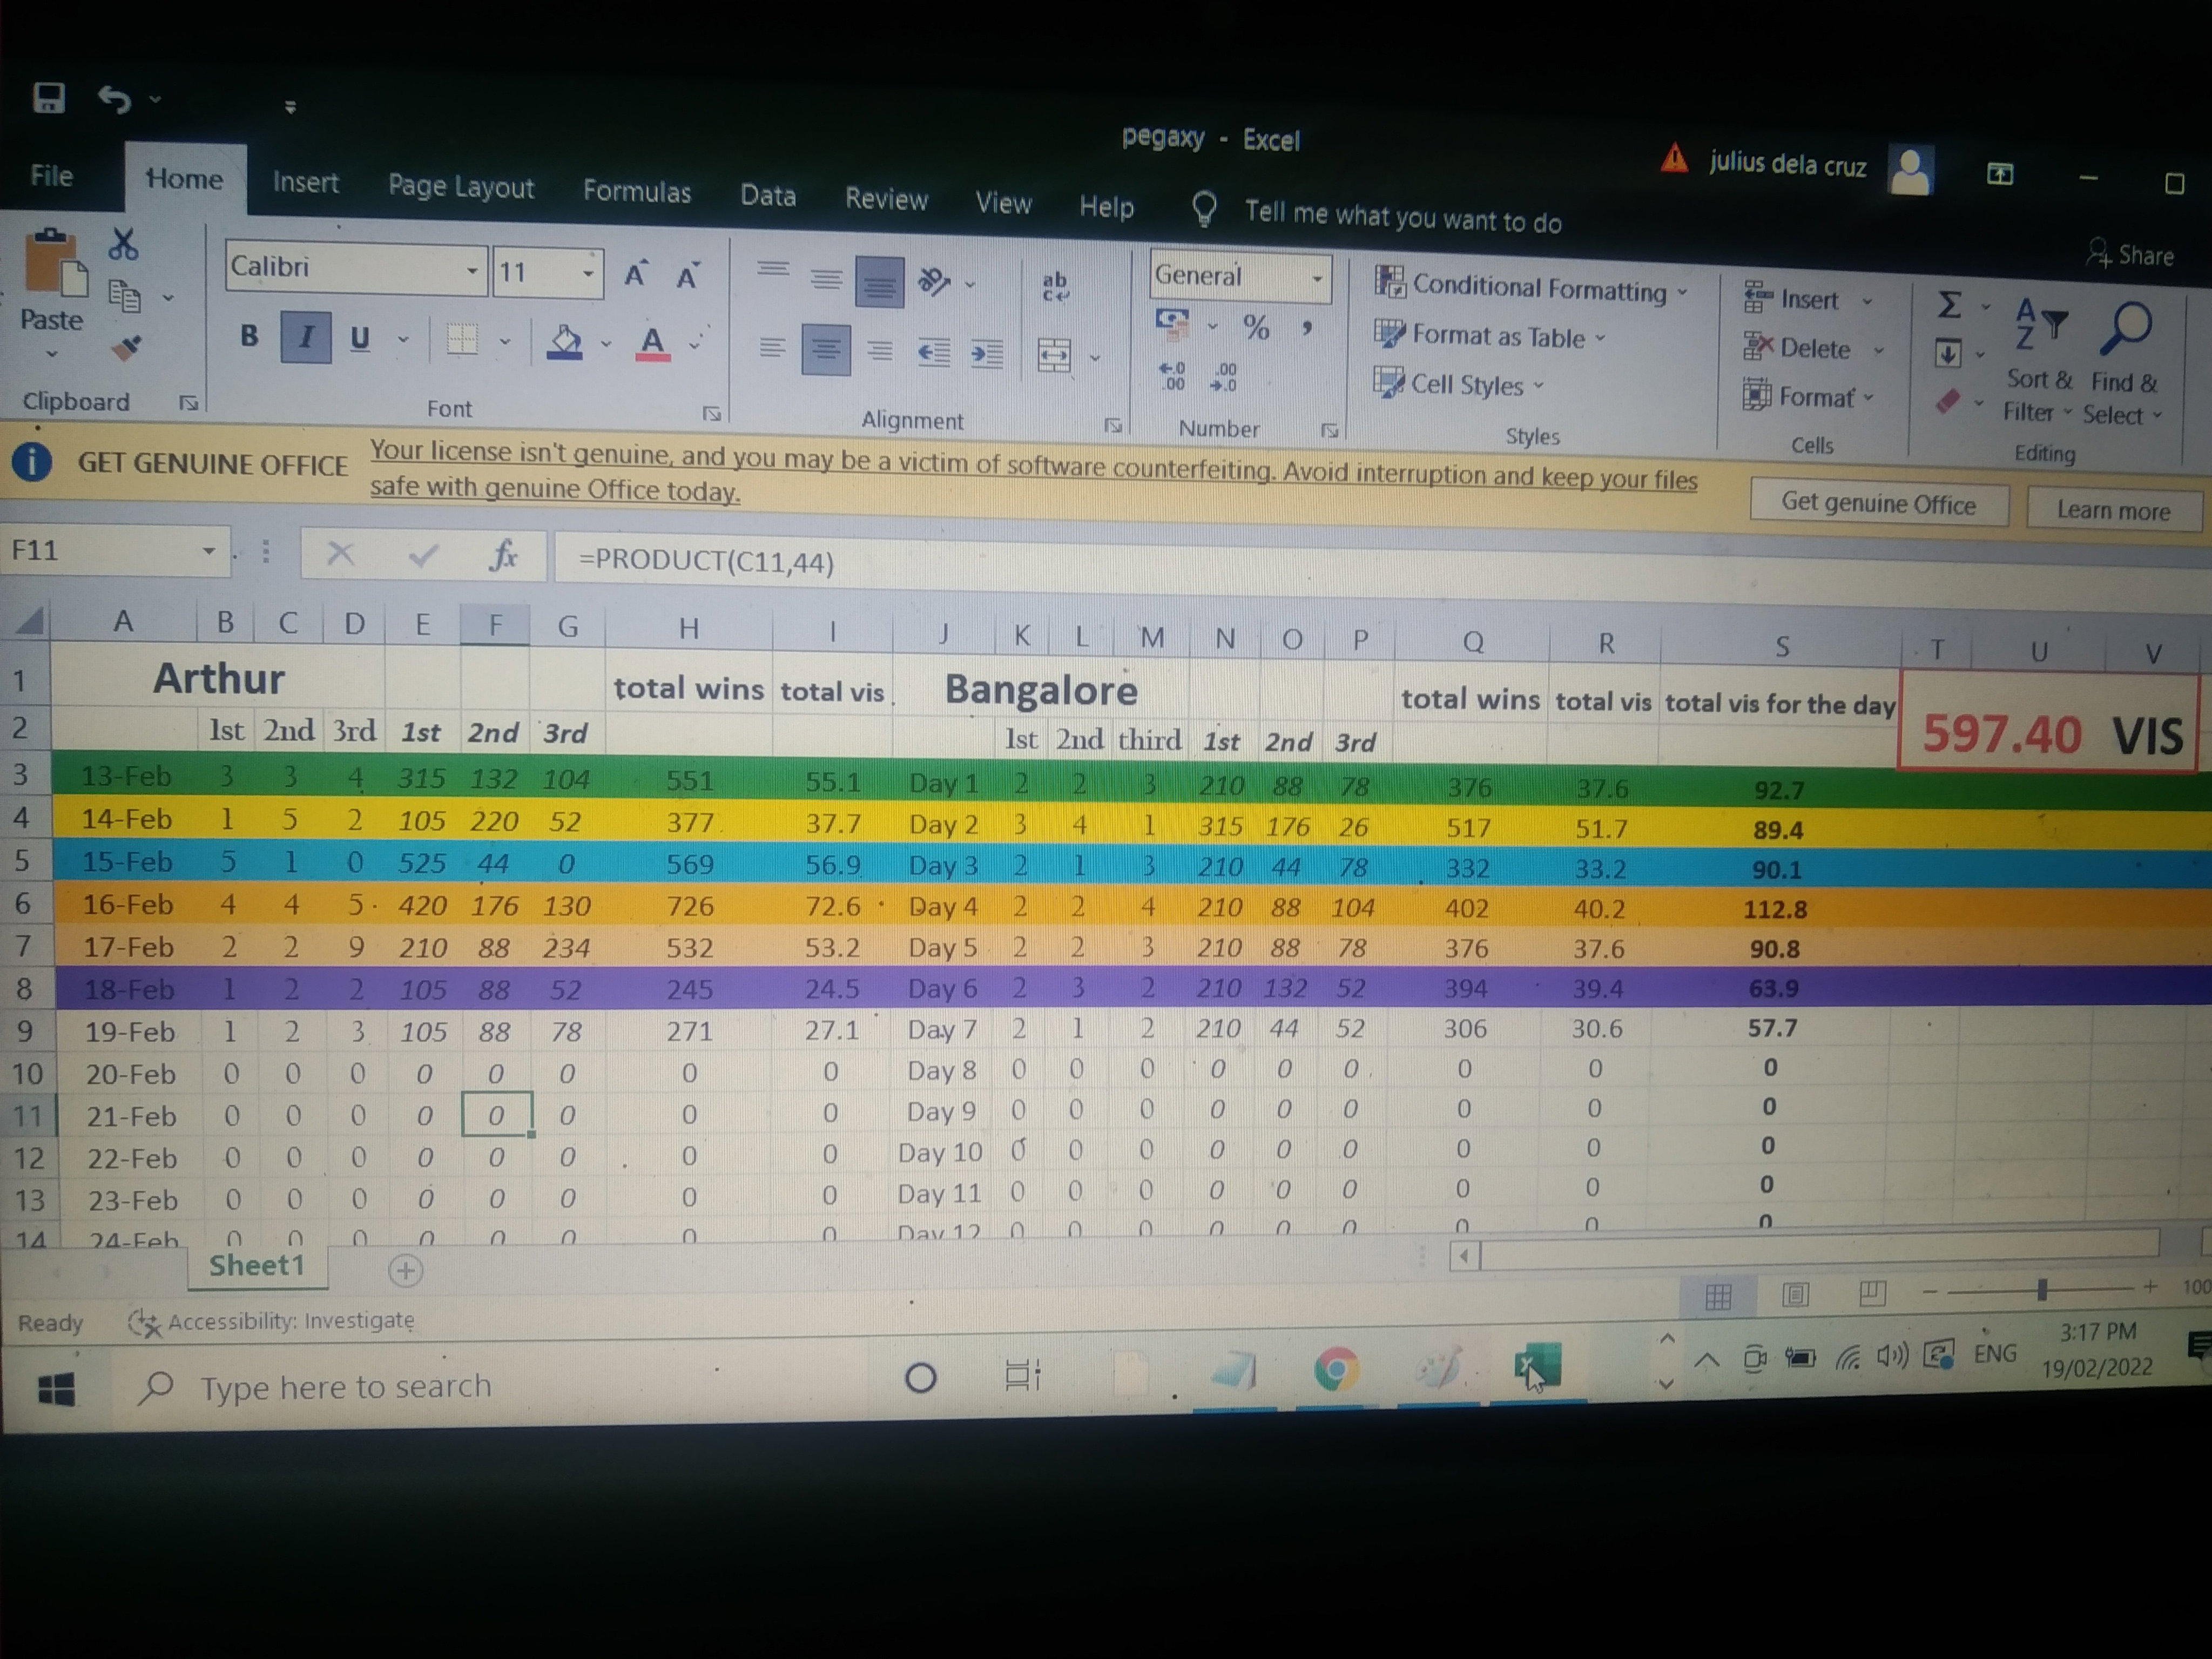Viewport: 2212px width, 1659px height.
Task: Decrease the cell indent
Action: click(934, 352)
